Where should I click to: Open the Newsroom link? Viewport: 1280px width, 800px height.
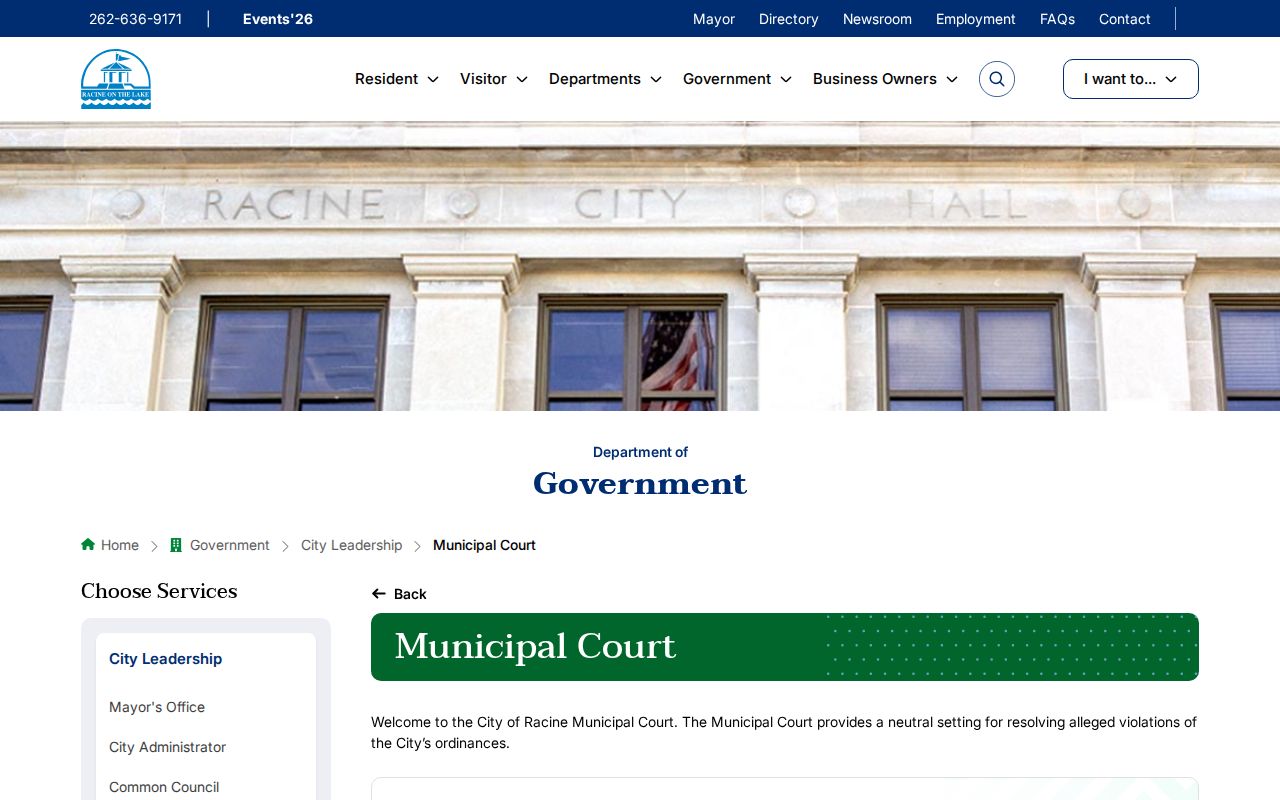tap(877, 19)
